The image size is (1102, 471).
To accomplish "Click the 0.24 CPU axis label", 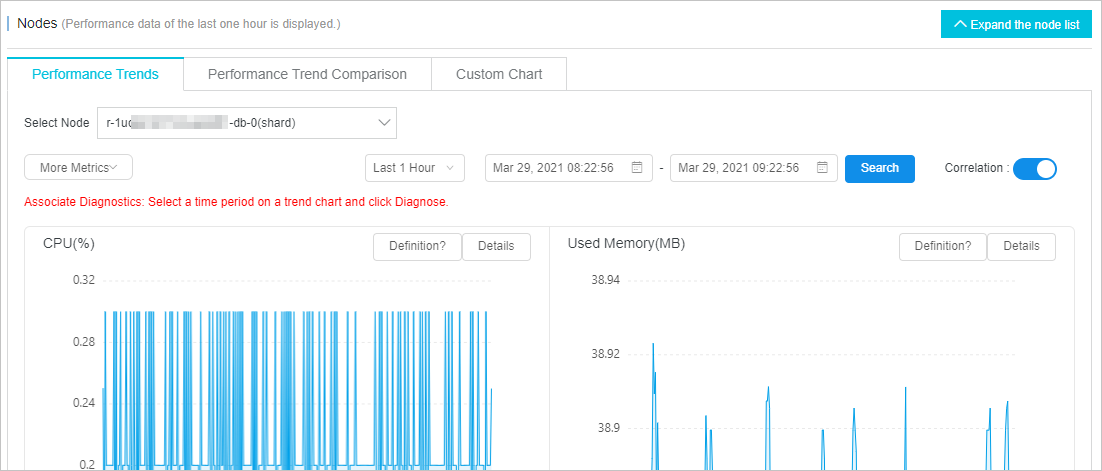I will pyautogui.click(x=84, y=404).
